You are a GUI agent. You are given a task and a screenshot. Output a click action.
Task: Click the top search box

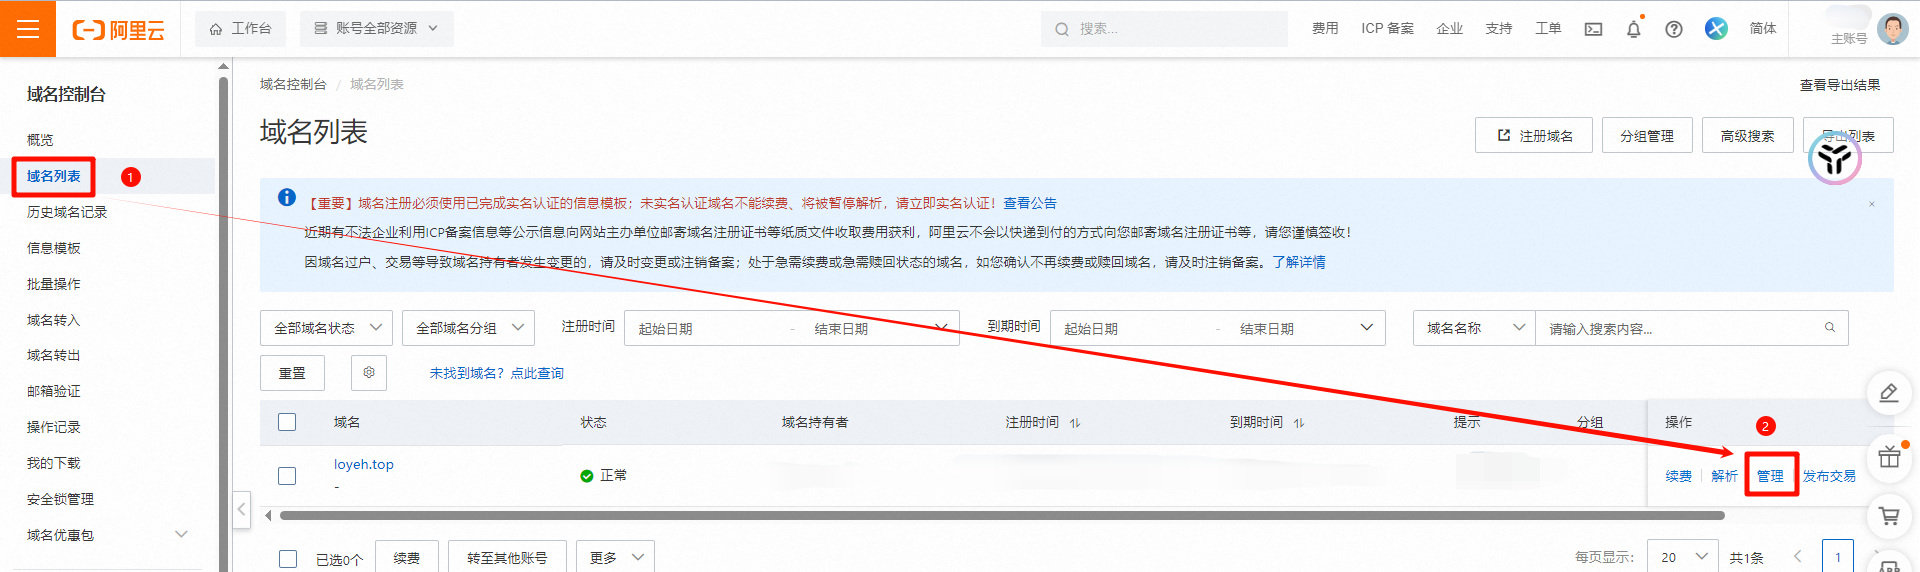pyautogui.click(x=1164, y=29)
